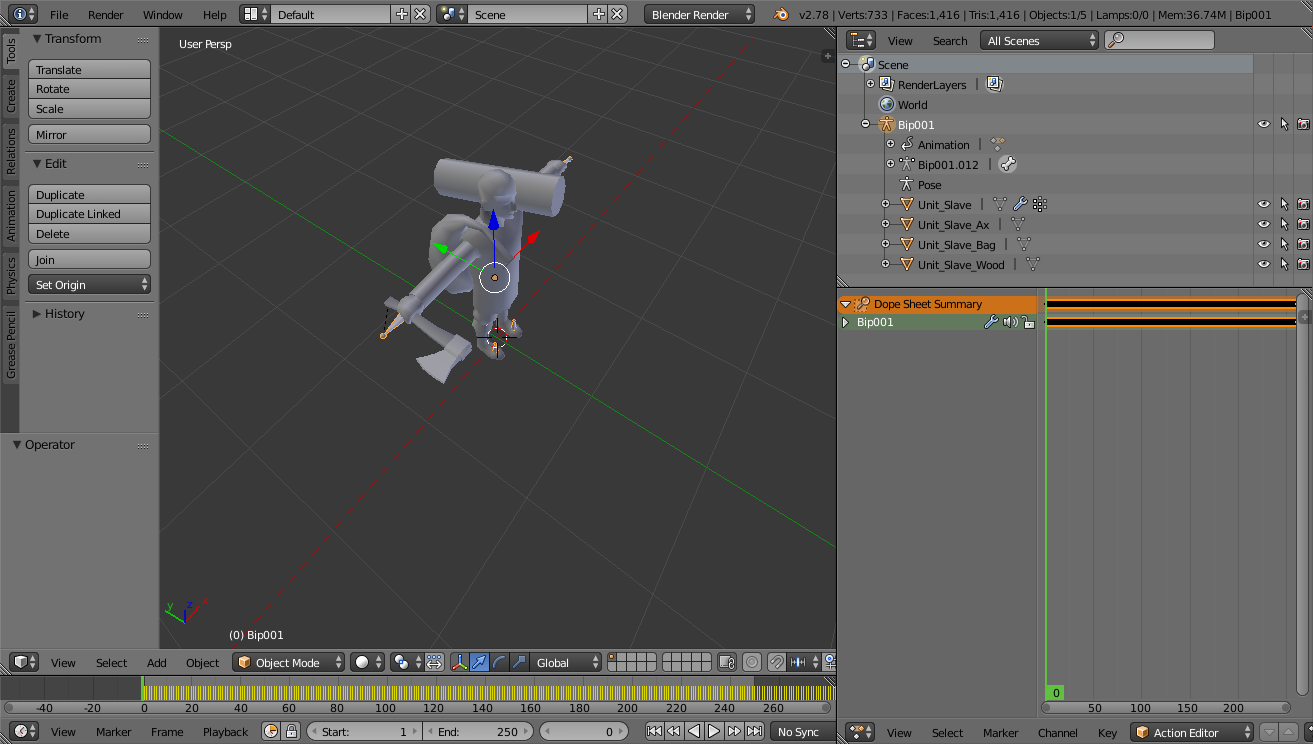Open outliner editor type selector

coord(861,40)
